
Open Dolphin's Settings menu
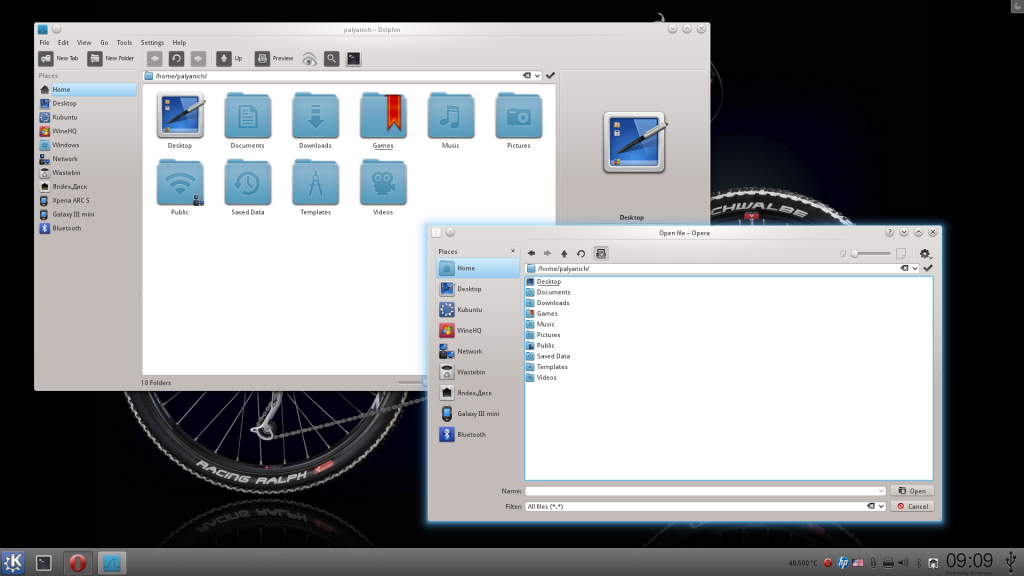pyautogui.click(x=152, y=42)
